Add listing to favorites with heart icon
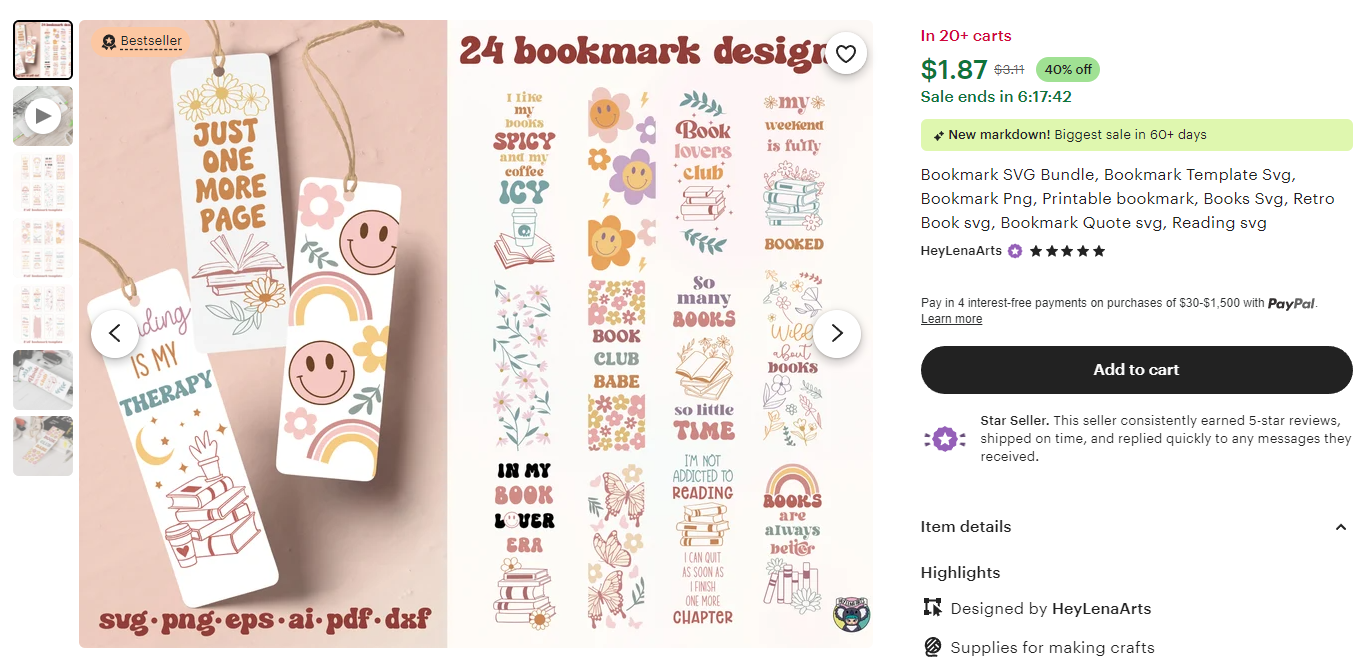1369x667 pixels. 846,54
